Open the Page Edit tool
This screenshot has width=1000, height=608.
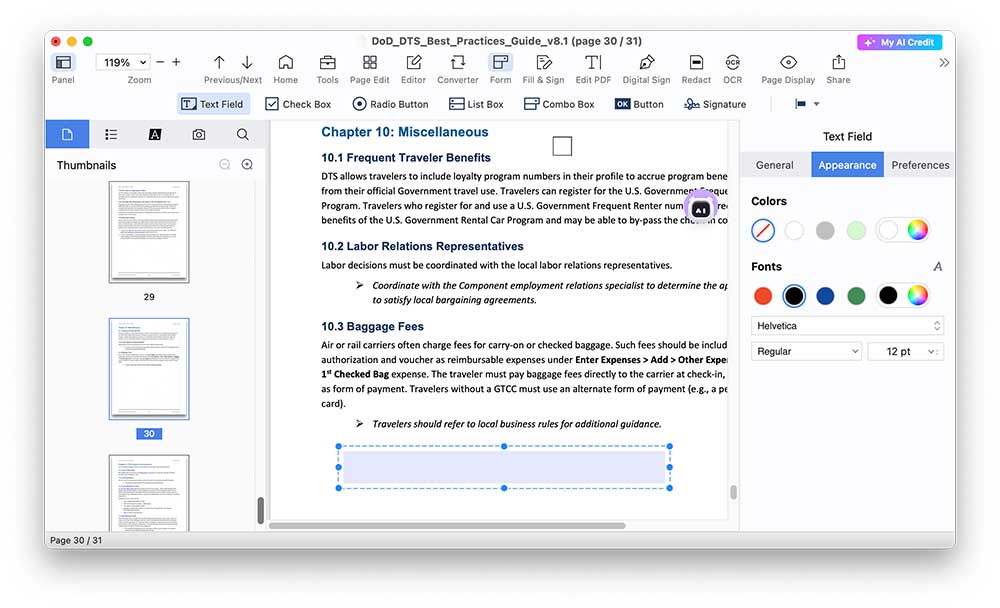point(370,63)
